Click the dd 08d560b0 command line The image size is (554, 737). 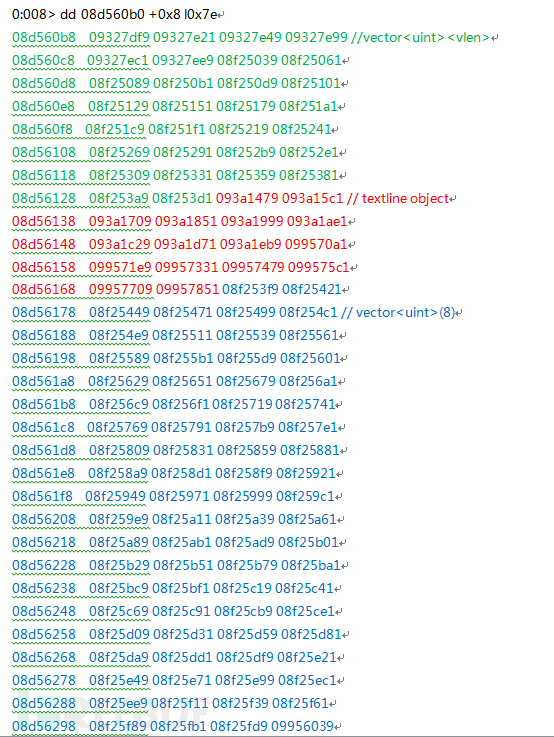[115, 15]
